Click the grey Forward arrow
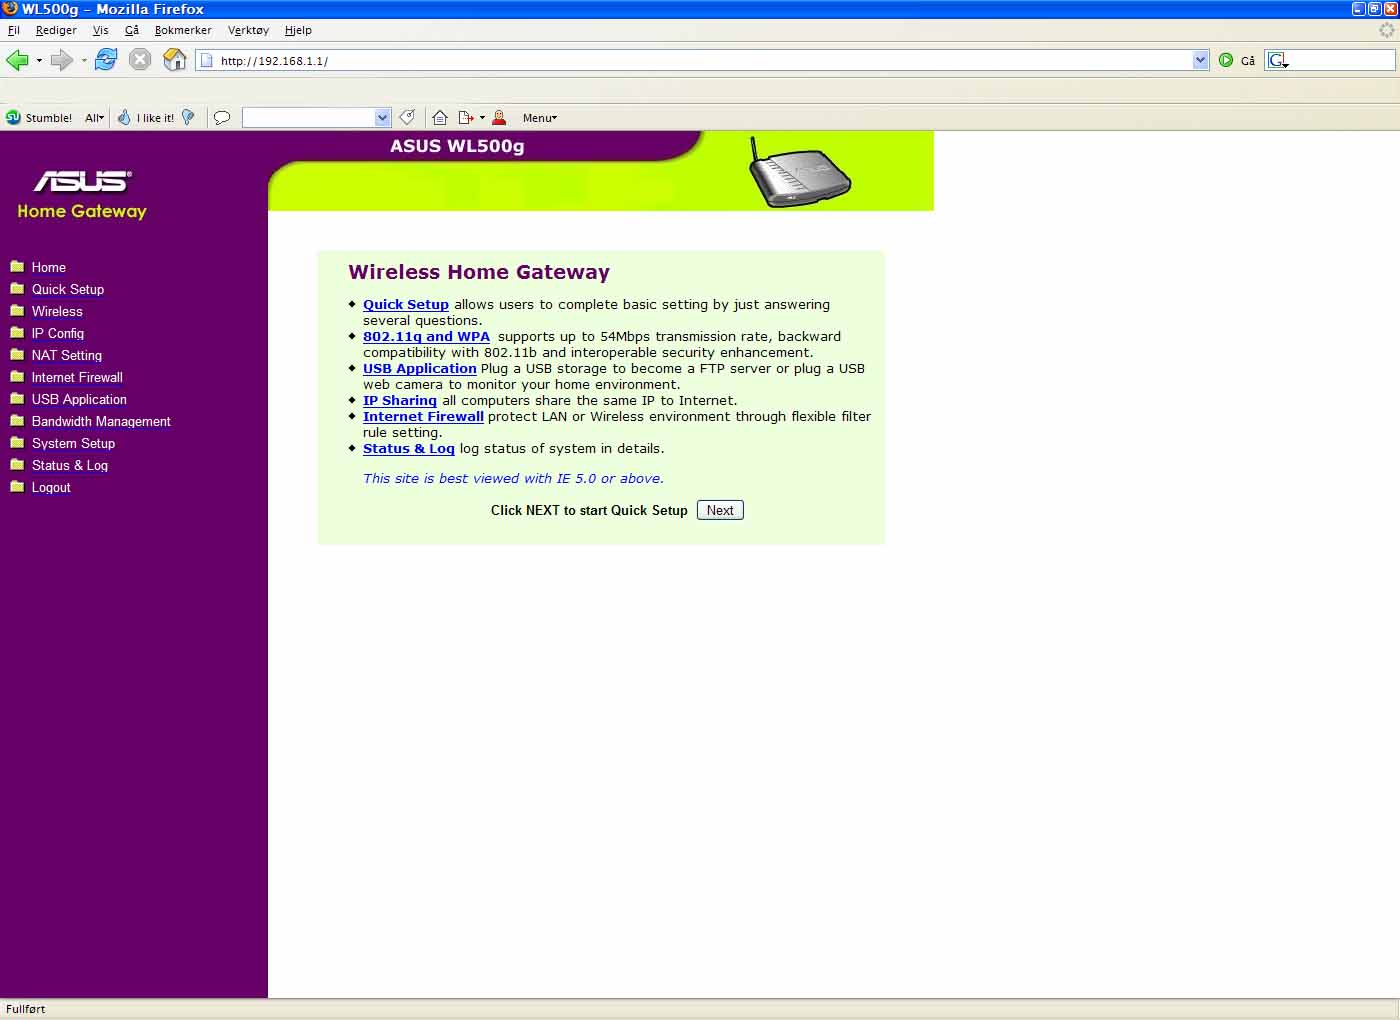 (62, 60)
